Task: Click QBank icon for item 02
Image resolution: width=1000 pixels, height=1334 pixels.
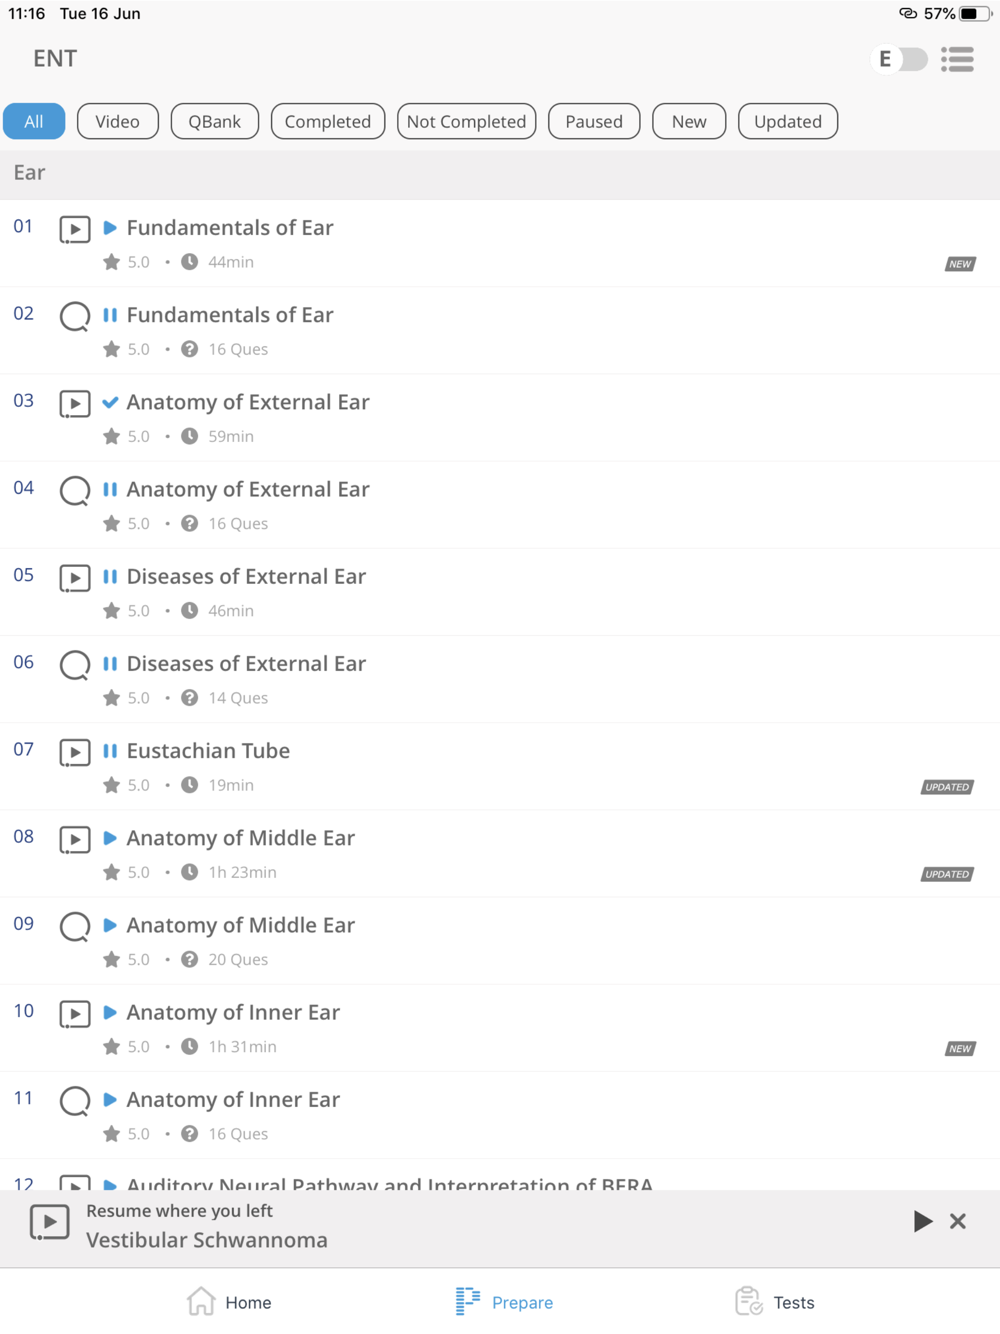Action: point(75,317)
